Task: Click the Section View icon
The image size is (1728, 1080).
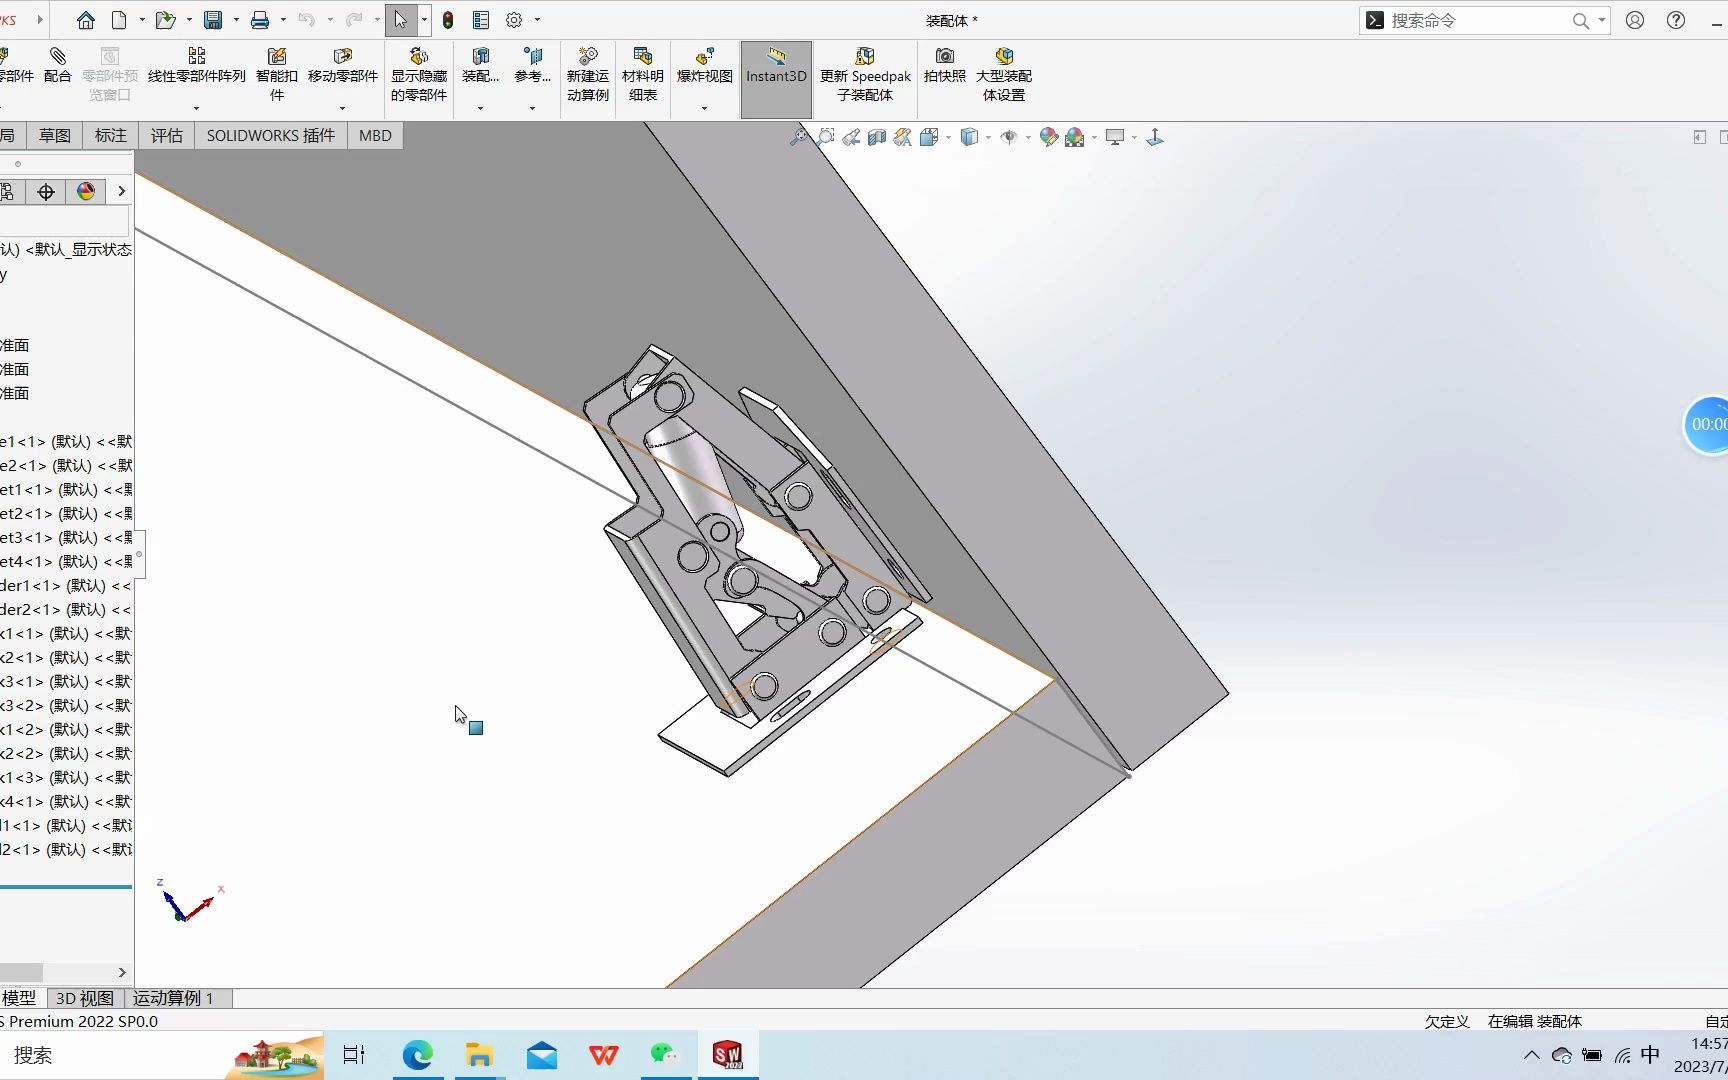Action: coord(877,137)
